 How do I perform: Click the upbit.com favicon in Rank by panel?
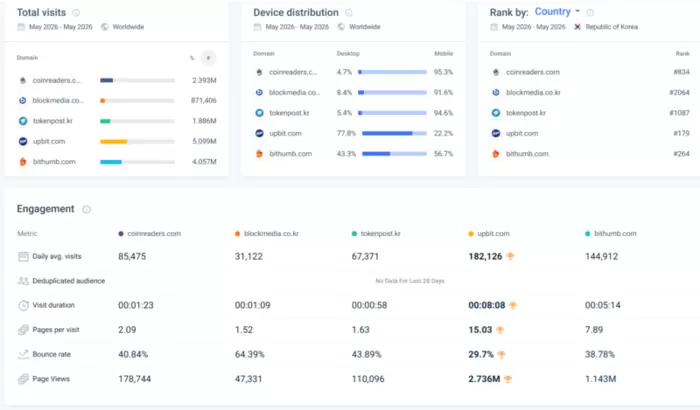[496, 133]
